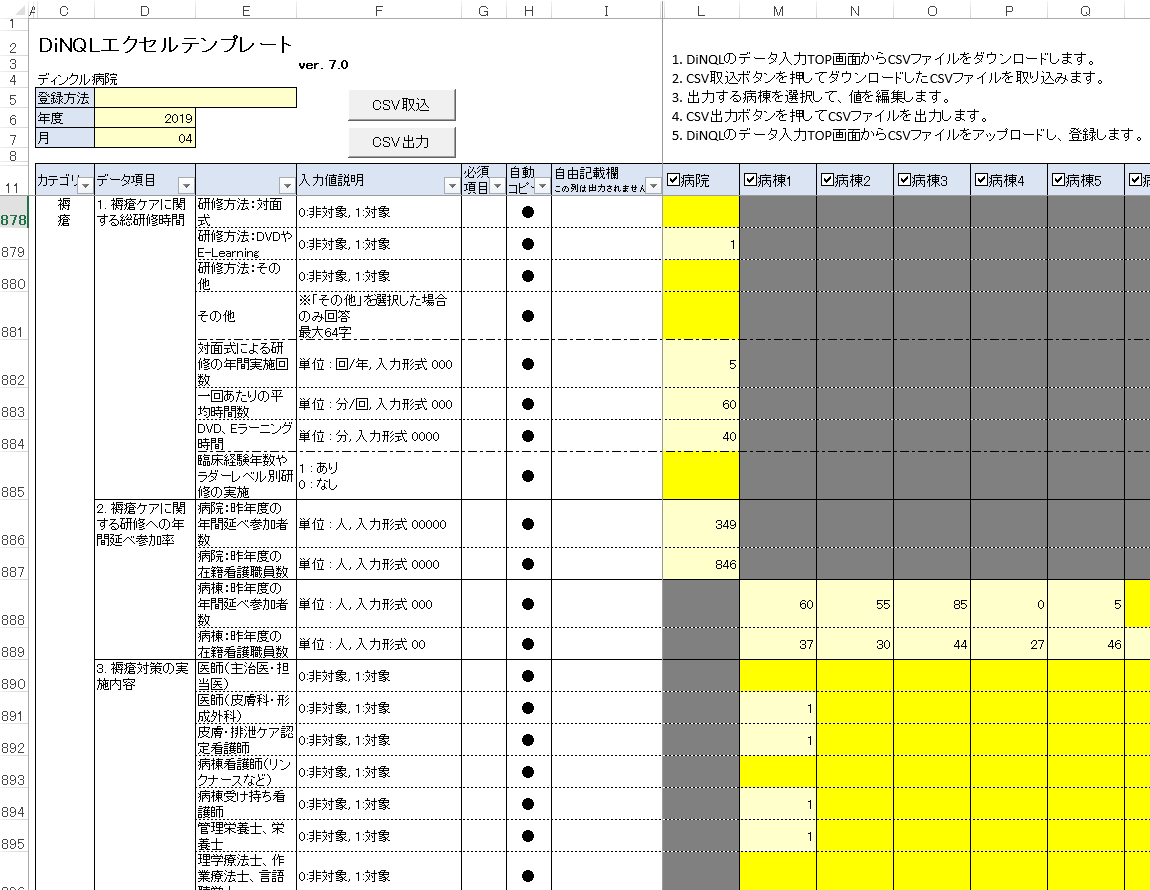Click the auto-copy dot in row 878
Image resolution: width=1150 pixels, height=890 pixels.
coord(527,212)
